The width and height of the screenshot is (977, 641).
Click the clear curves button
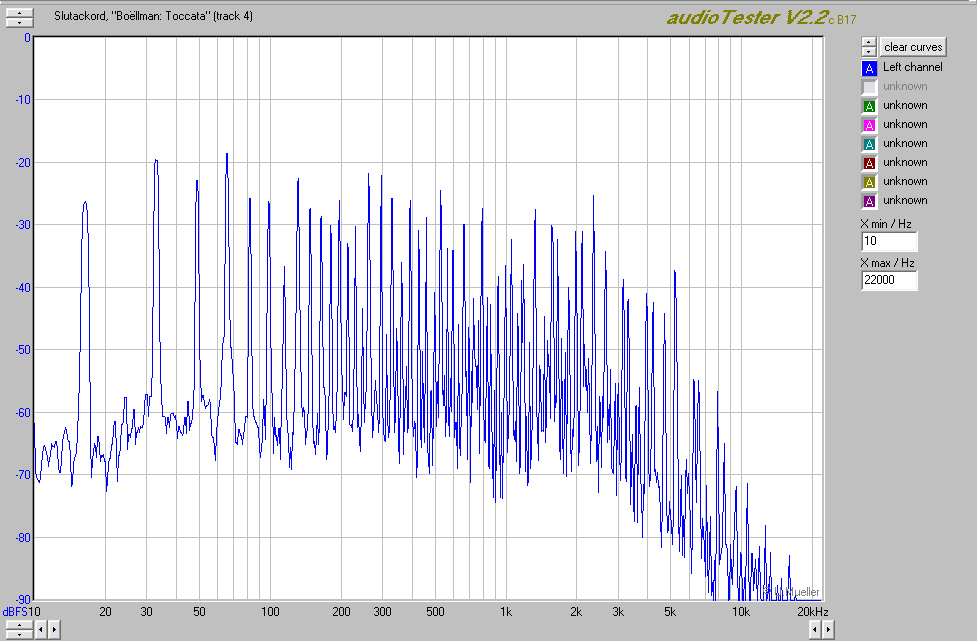pyautogui.click(x=913, y=47)
